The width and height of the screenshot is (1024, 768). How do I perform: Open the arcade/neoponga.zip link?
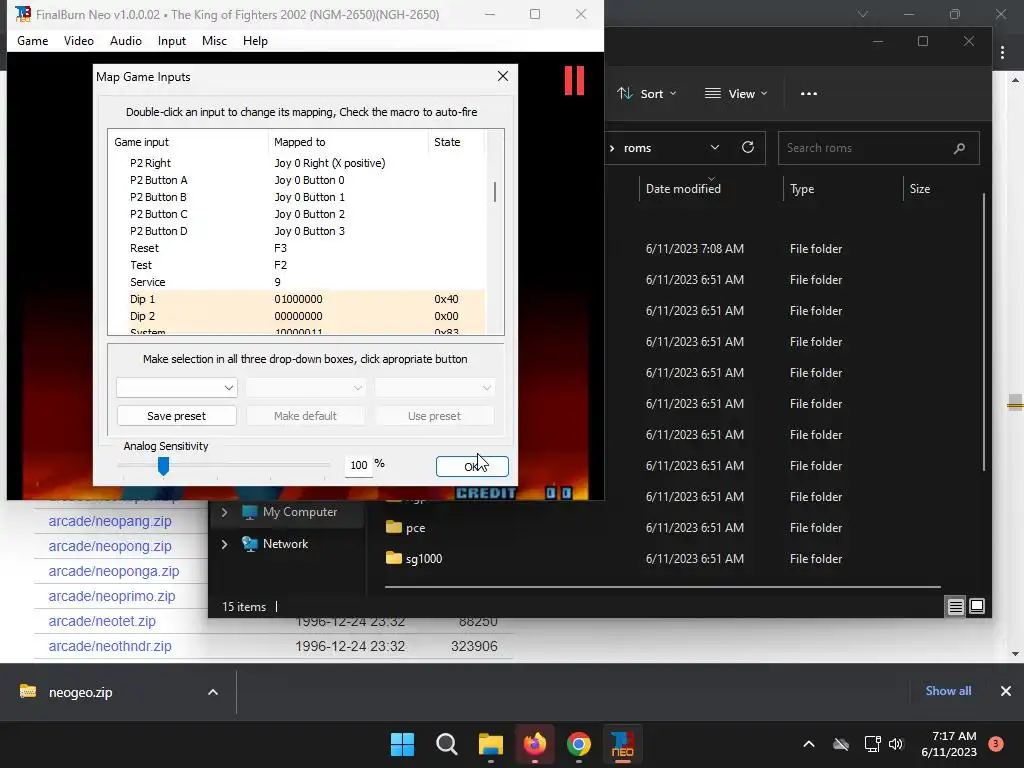click(x=114, y=571)
